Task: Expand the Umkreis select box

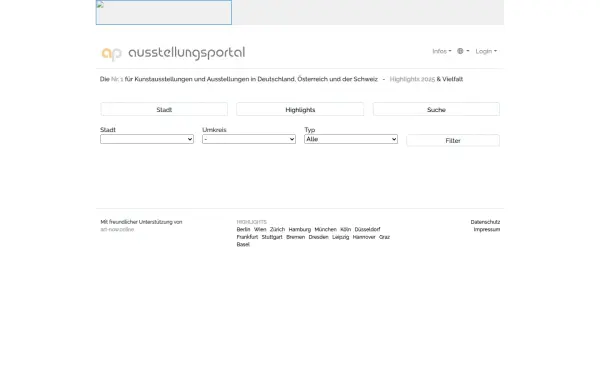Action: 249,139
